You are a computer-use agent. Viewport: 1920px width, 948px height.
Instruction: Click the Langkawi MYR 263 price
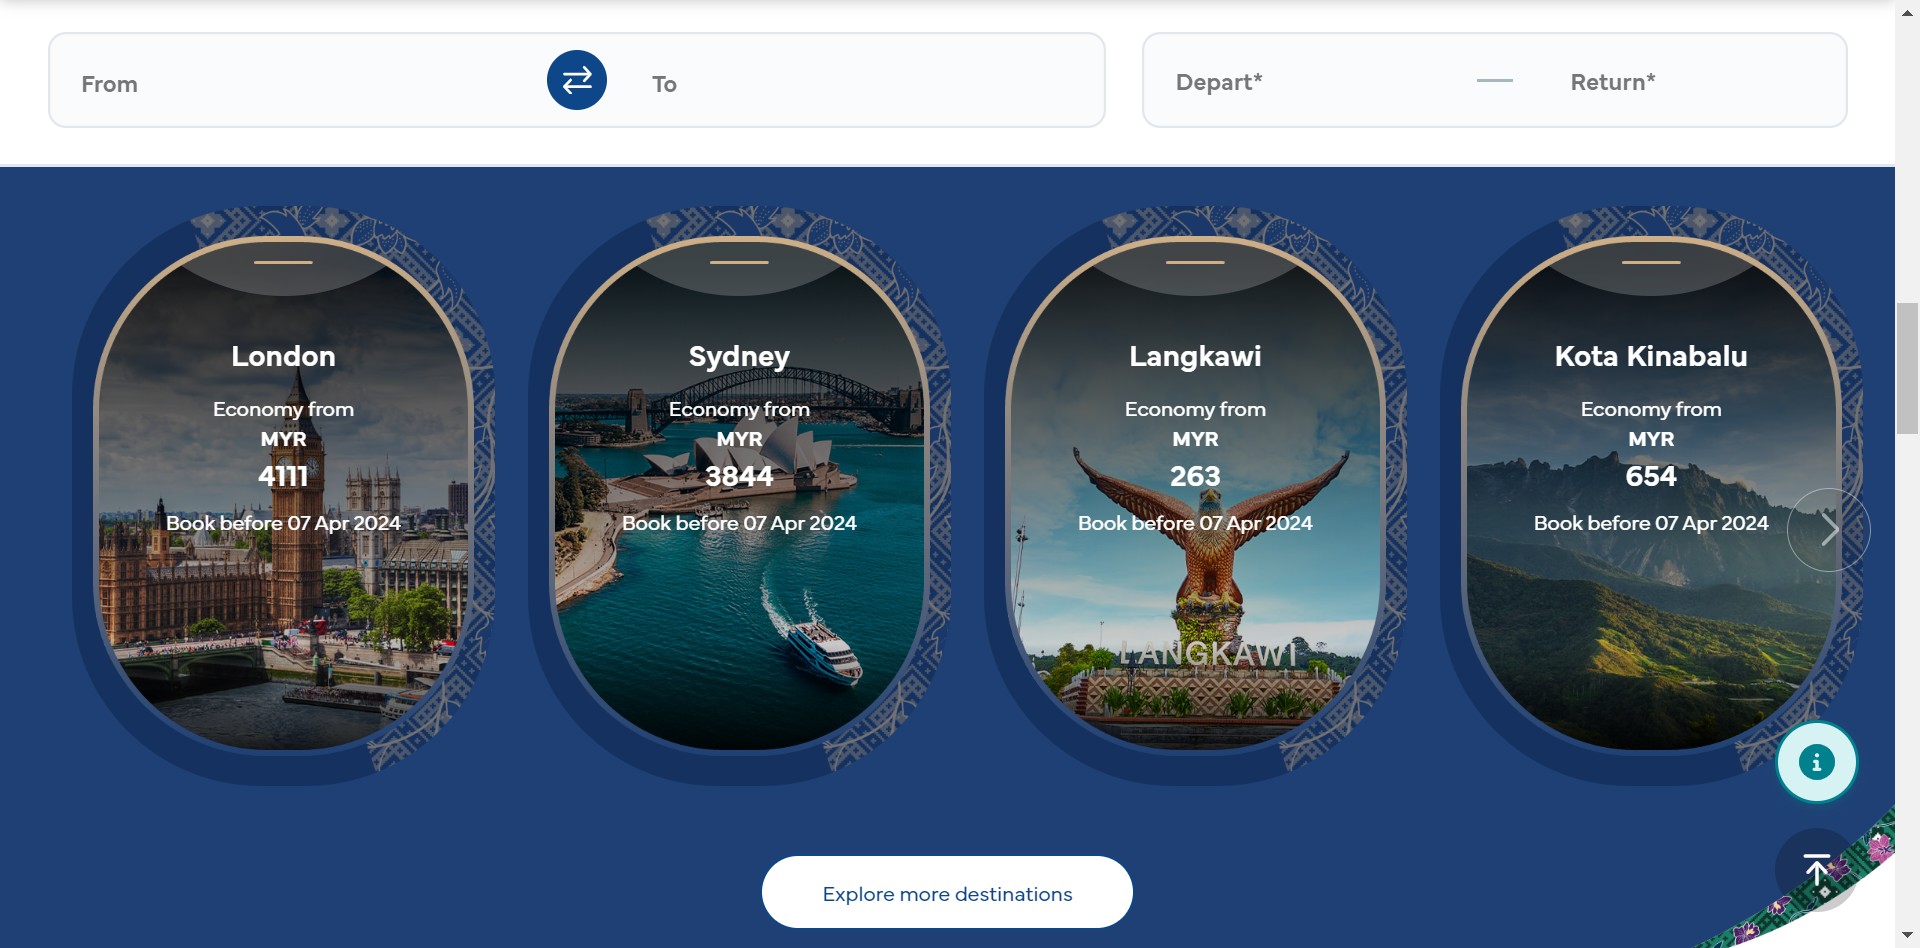1195,459
